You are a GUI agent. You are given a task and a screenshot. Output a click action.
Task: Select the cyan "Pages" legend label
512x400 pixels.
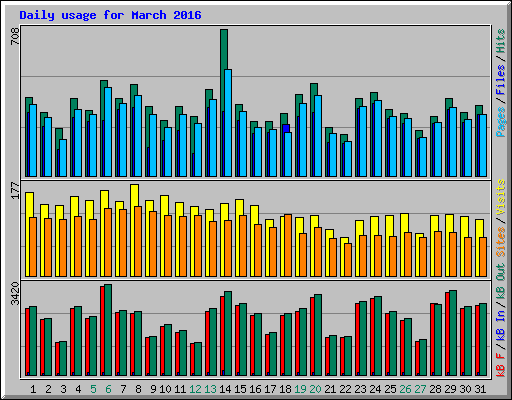pyautogui.click(x=501, y=121)
